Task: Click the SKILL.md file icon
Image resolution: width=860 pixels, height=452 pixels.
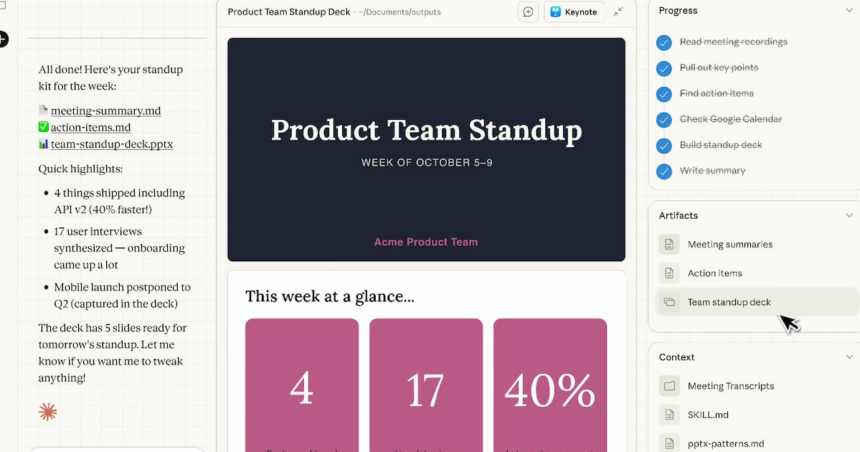Action: point(669,414)
